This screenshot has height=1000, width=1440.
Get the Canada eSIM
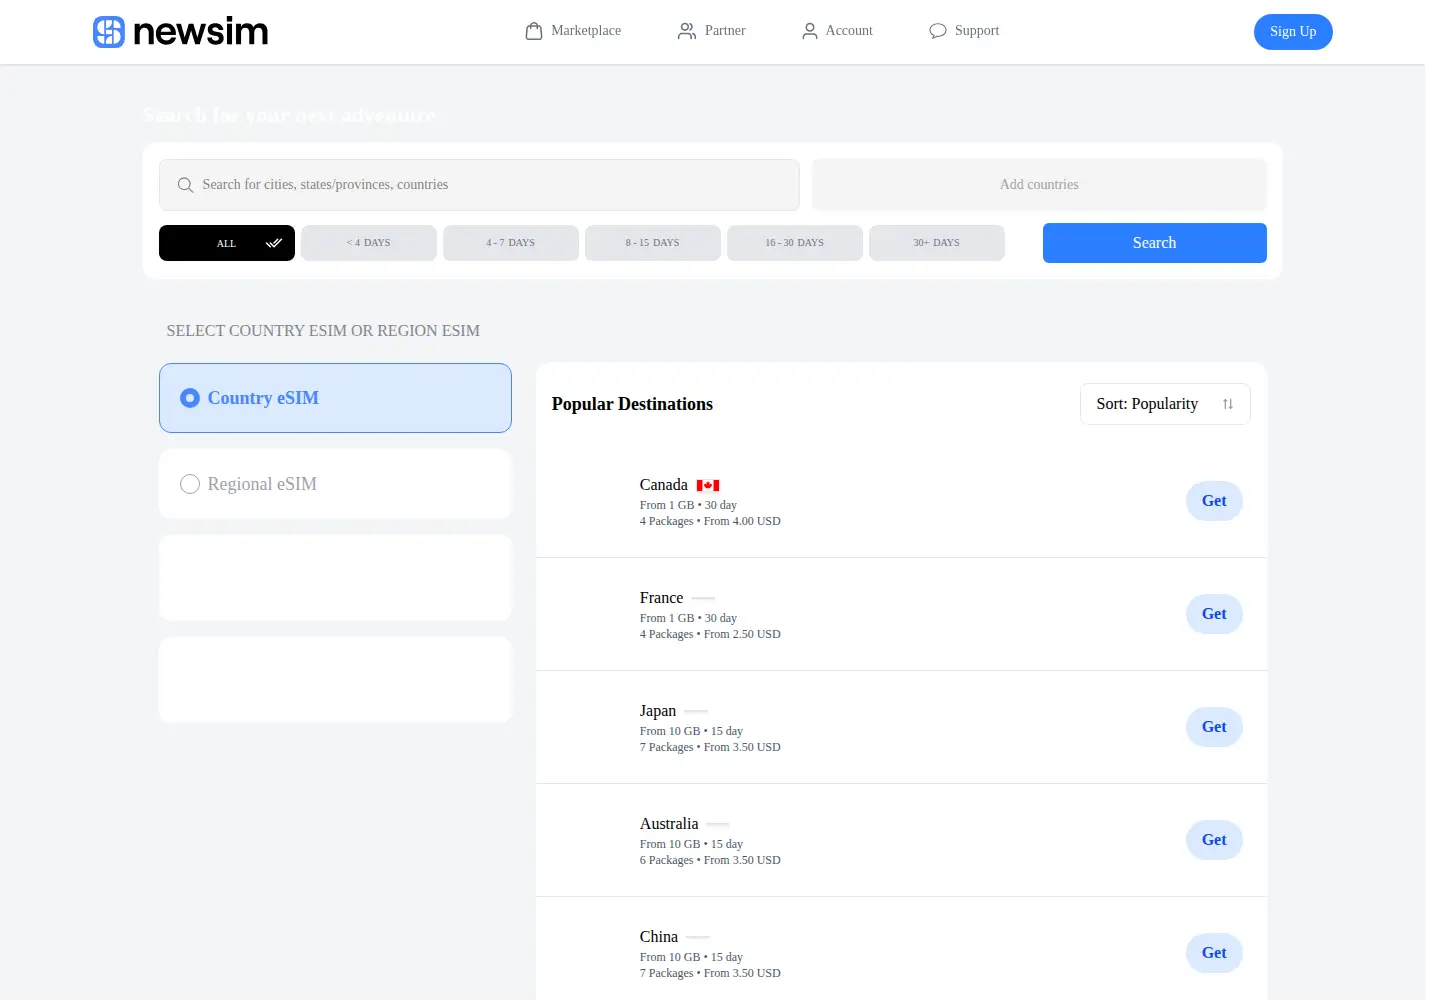point(1214,501)
